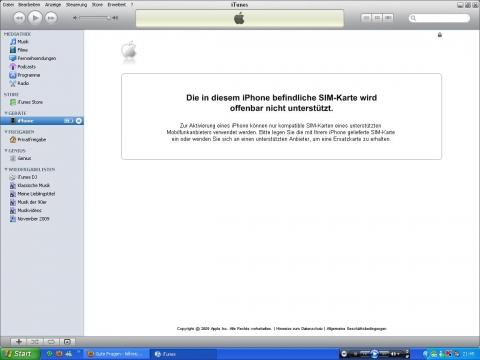Toggle repeat playback
480x360 pixels.
pos(51,341)
